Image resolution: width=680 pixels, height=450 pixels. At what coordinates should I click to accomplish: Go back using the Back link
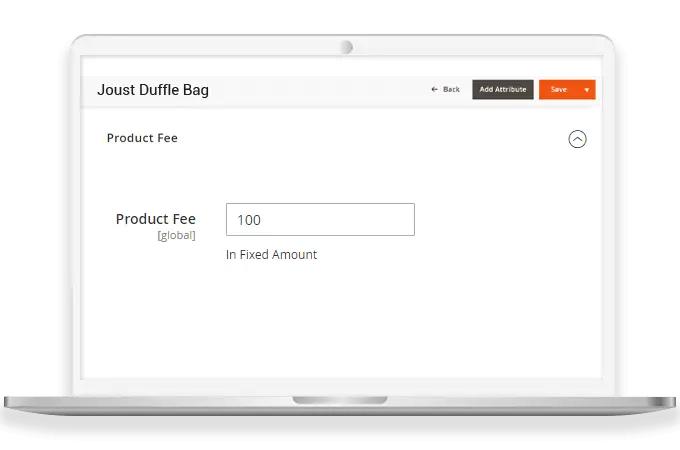(446, 90)
